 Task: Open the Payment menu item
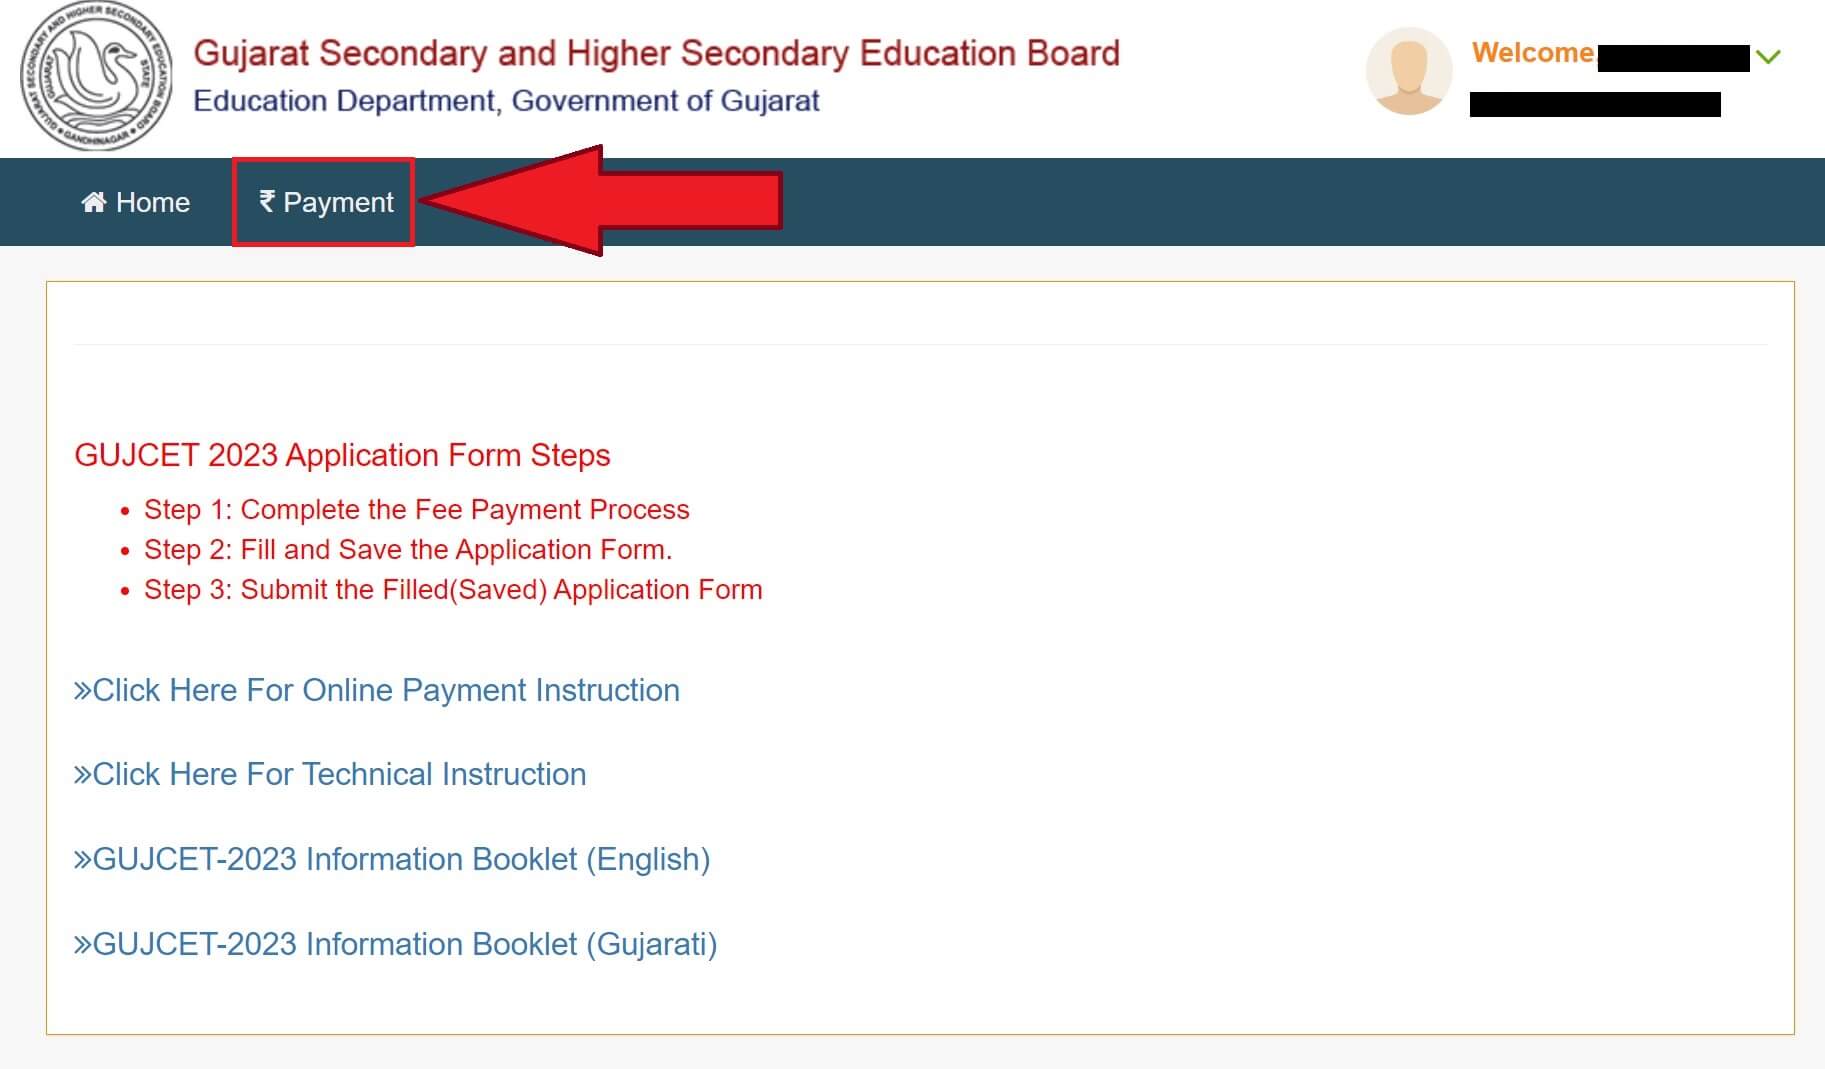click(326, 202)
